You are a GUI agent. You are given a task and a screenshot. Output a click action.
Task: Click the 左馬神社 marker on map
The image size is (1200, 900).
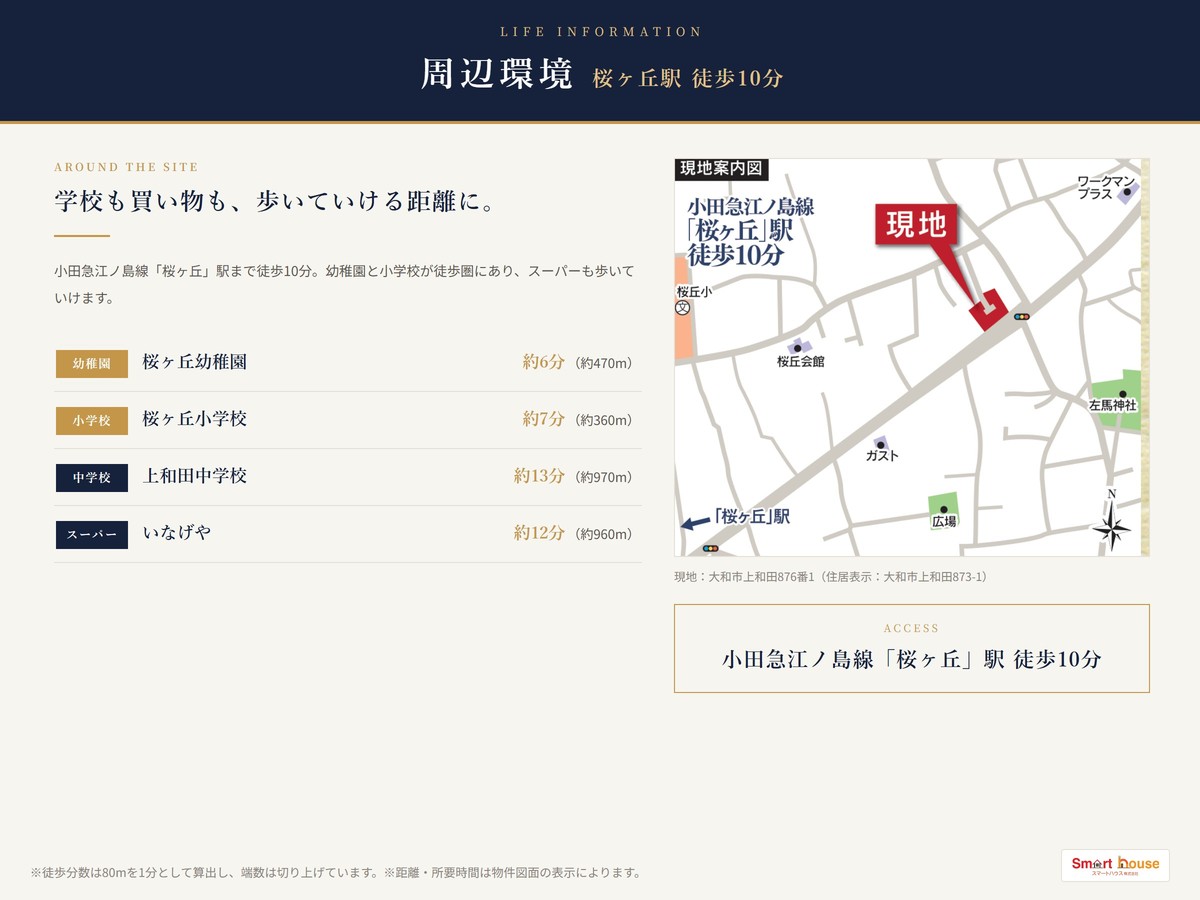[1124, 394]
